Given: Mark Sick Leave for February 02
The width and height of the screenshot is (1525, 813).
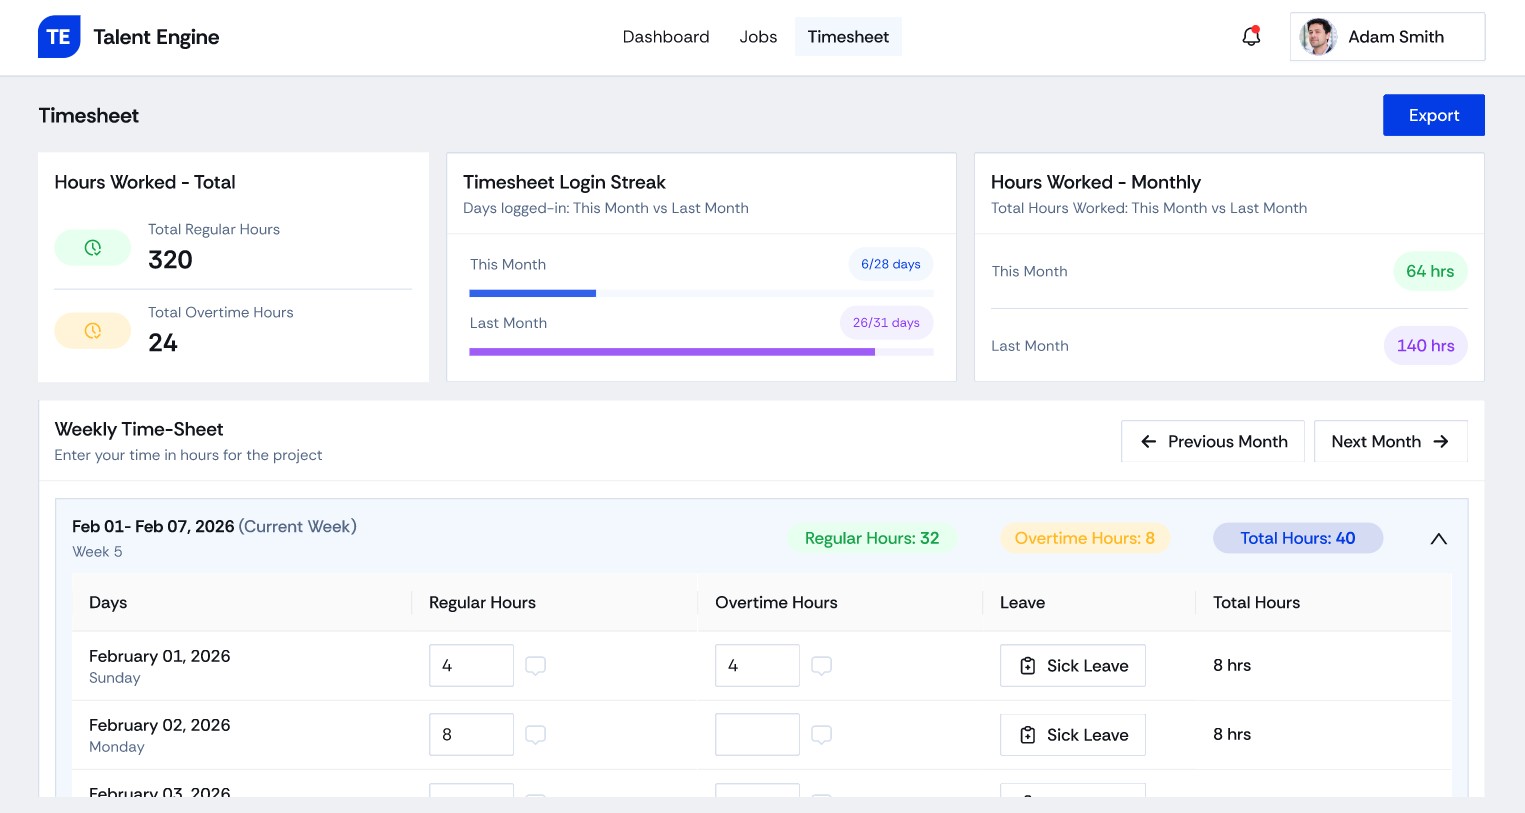Looking at the screenshot, I should tap(1073, 734).
